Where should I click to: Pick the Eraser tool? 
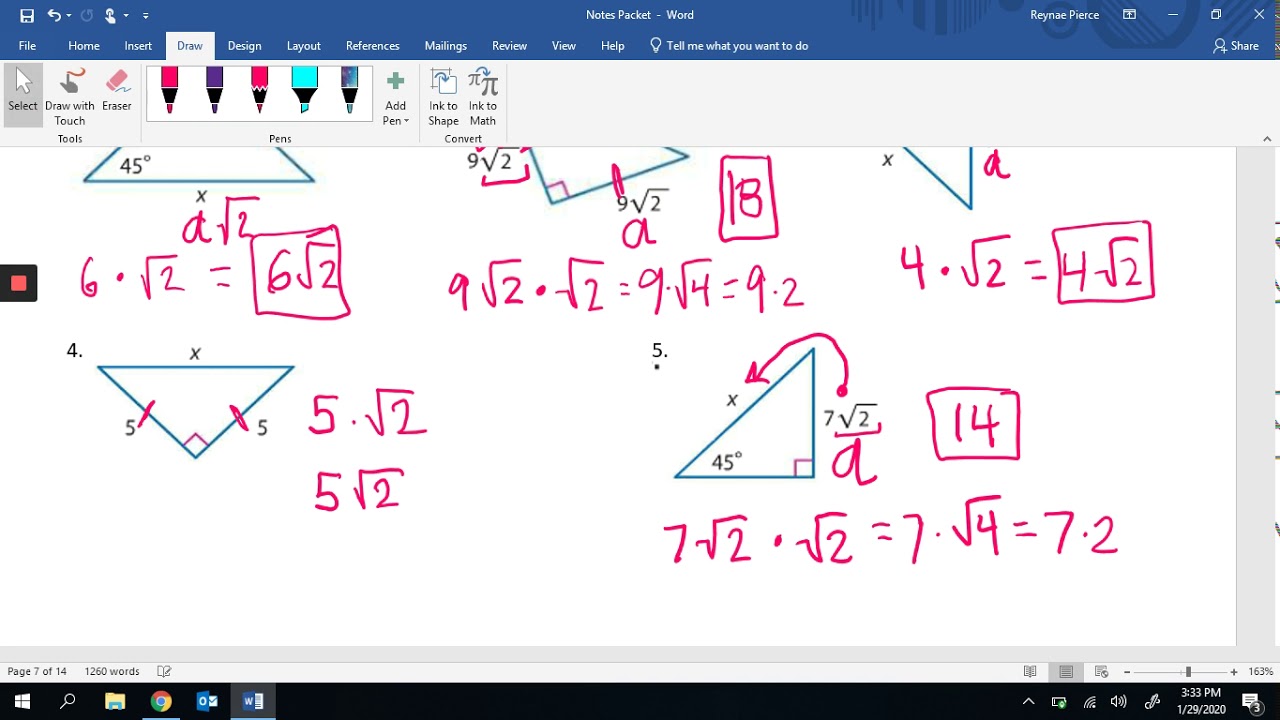coord(117,90)
